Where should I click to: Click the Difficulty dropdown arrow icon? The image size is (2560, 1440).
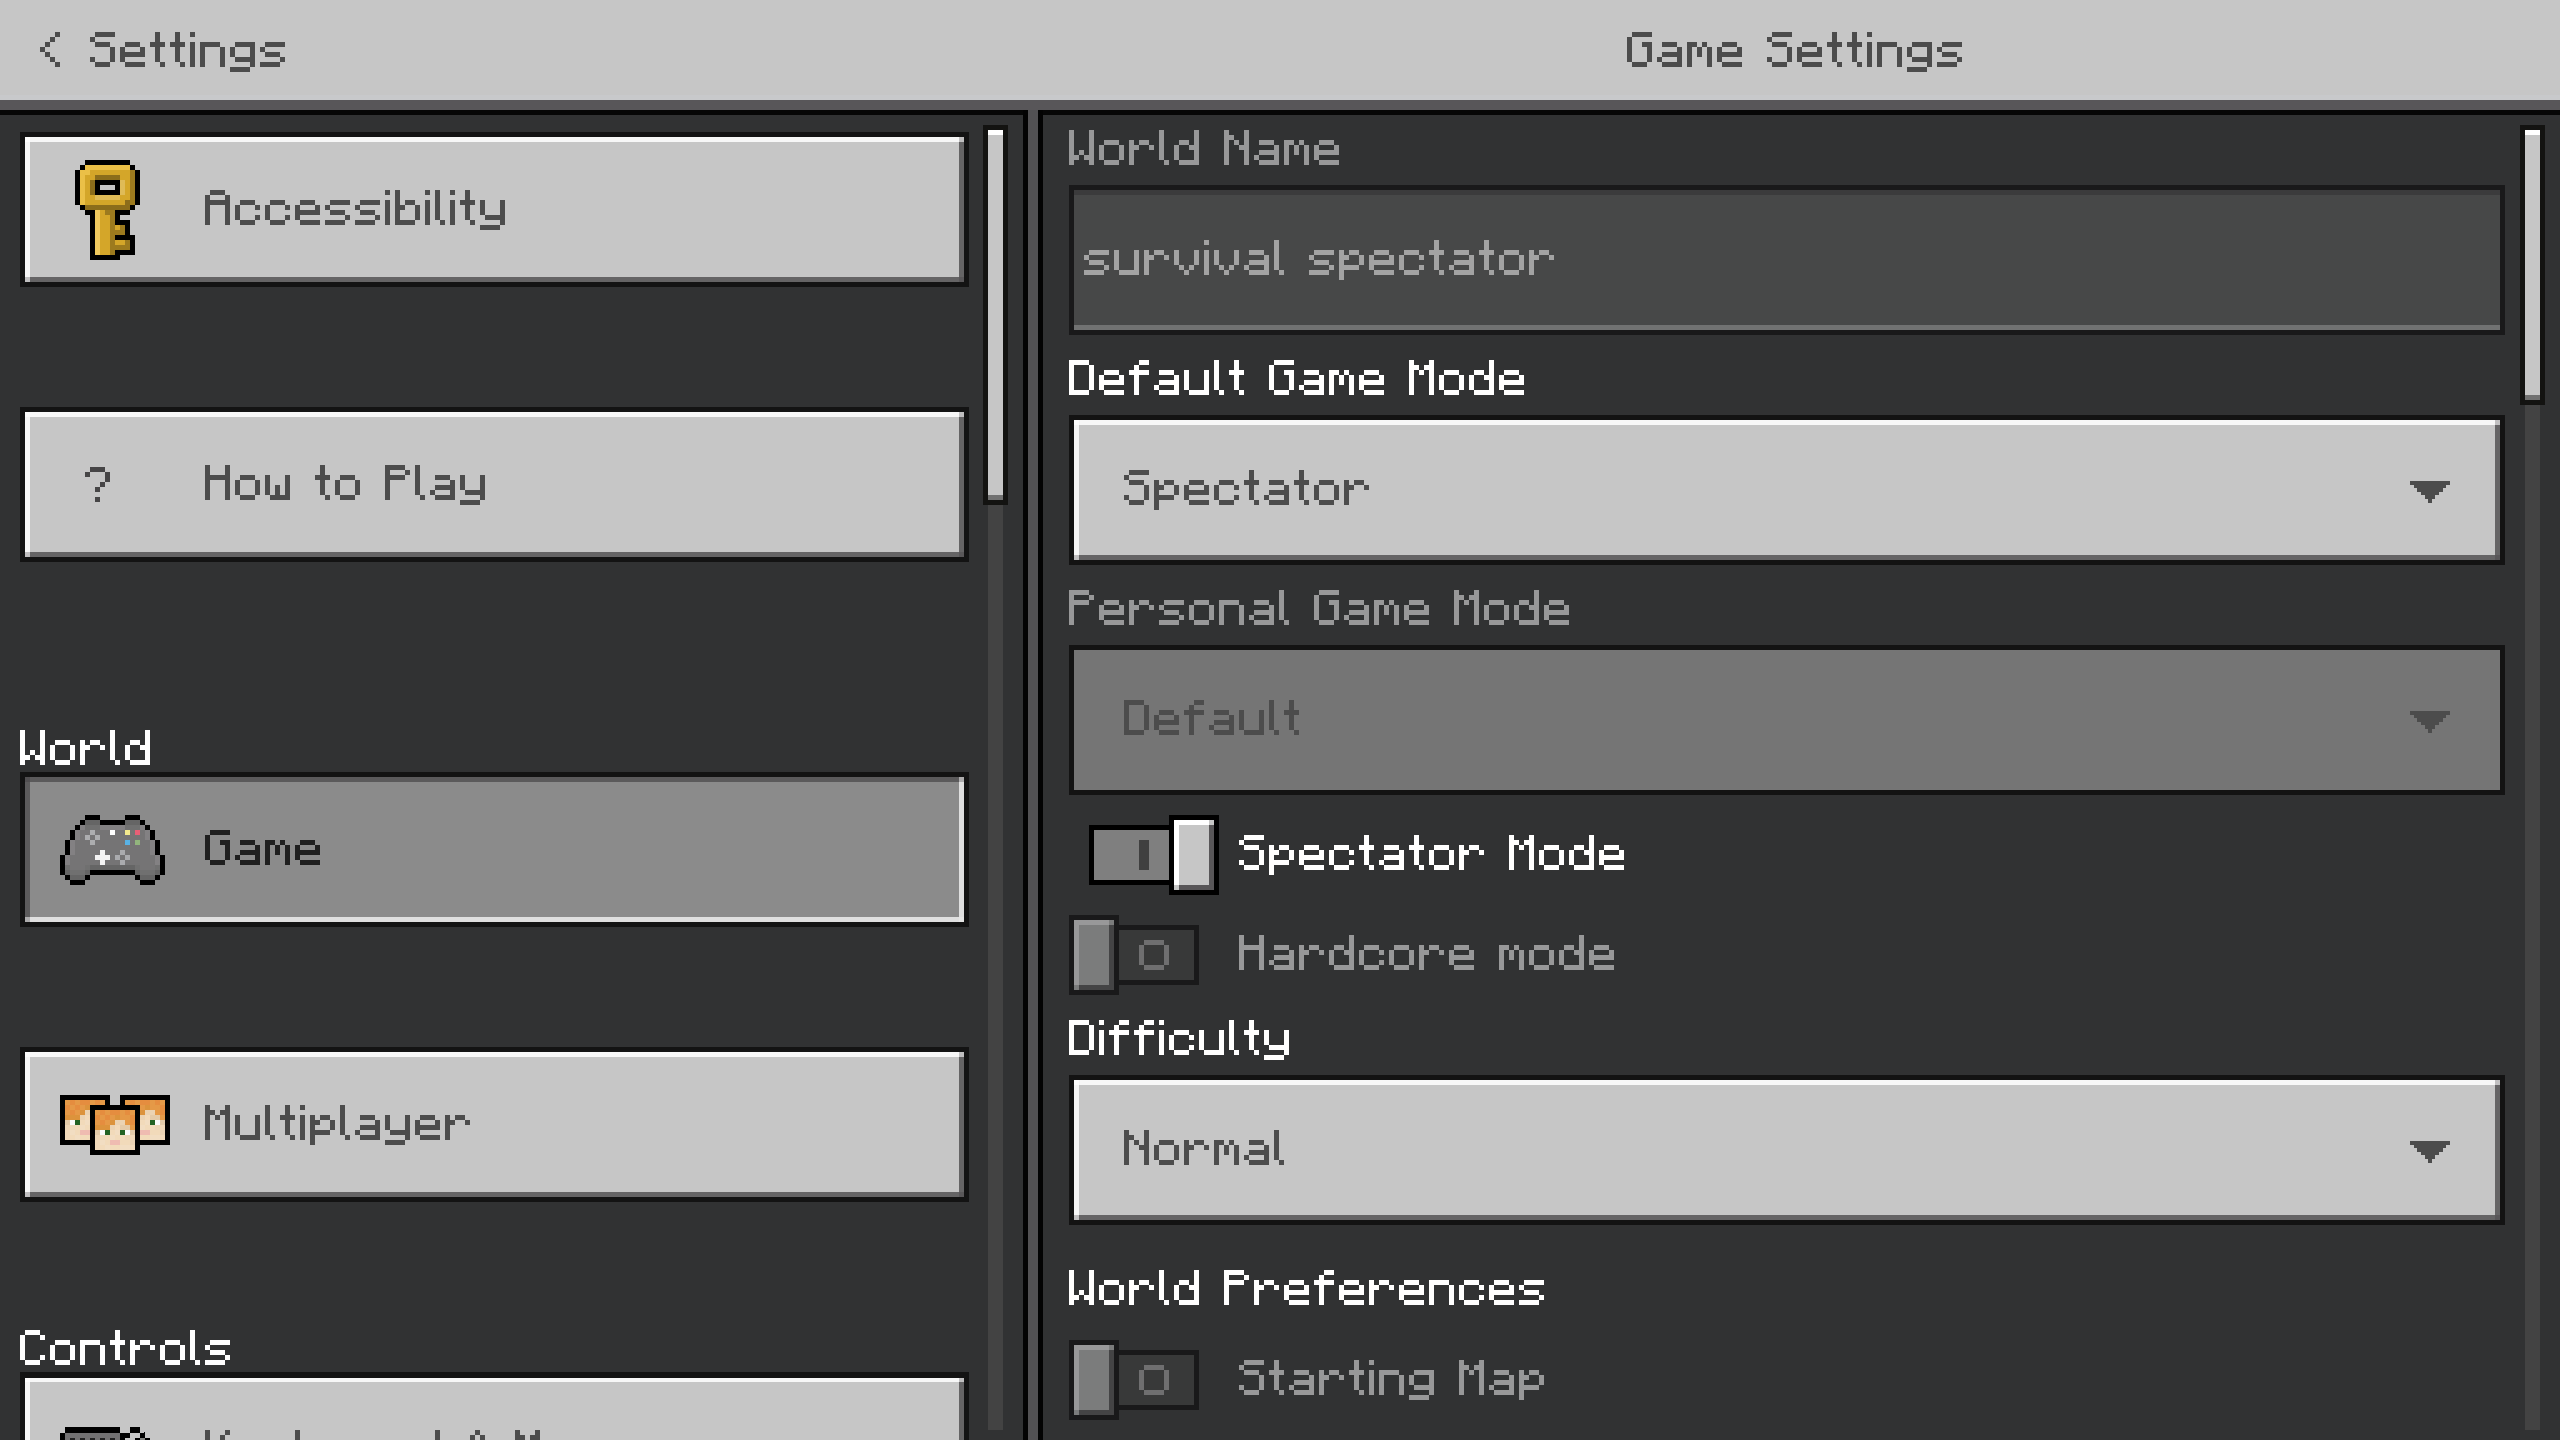click(2428, 1150)
